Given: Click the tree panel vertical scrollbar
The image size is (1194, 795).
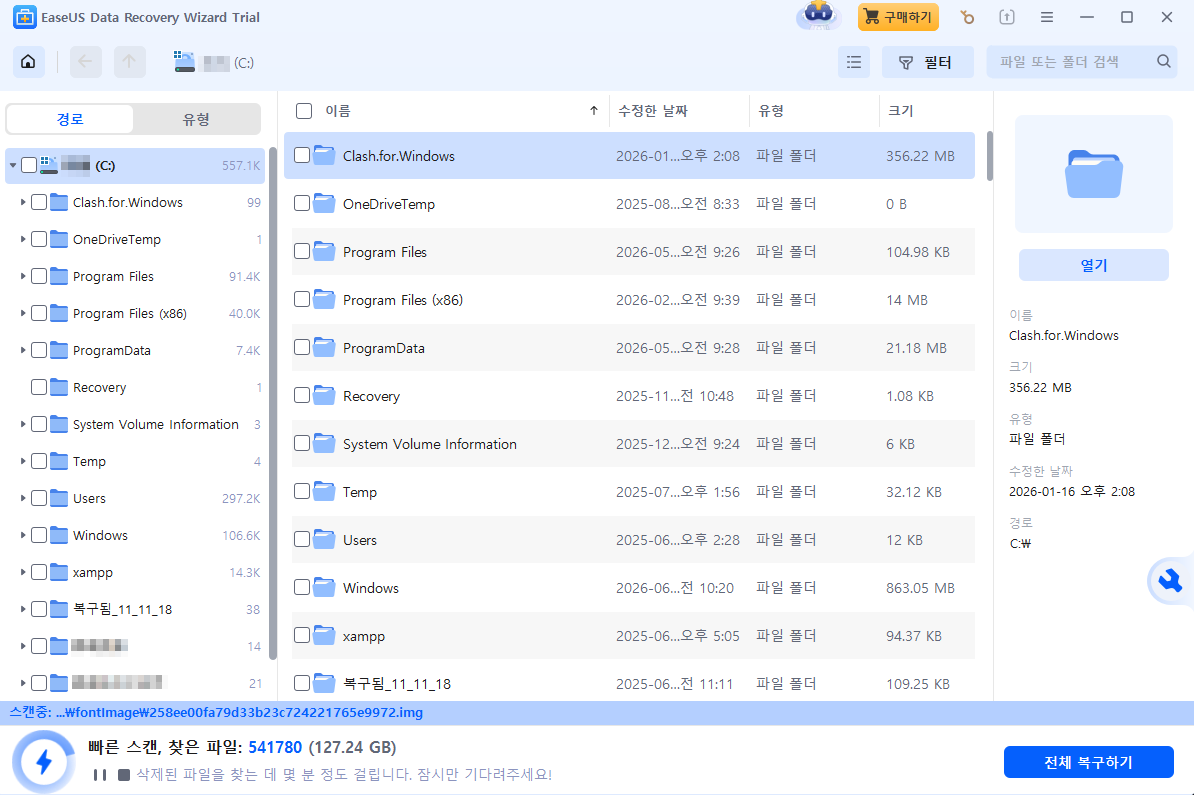Looking at the screenshot, I should click(273, 404).
